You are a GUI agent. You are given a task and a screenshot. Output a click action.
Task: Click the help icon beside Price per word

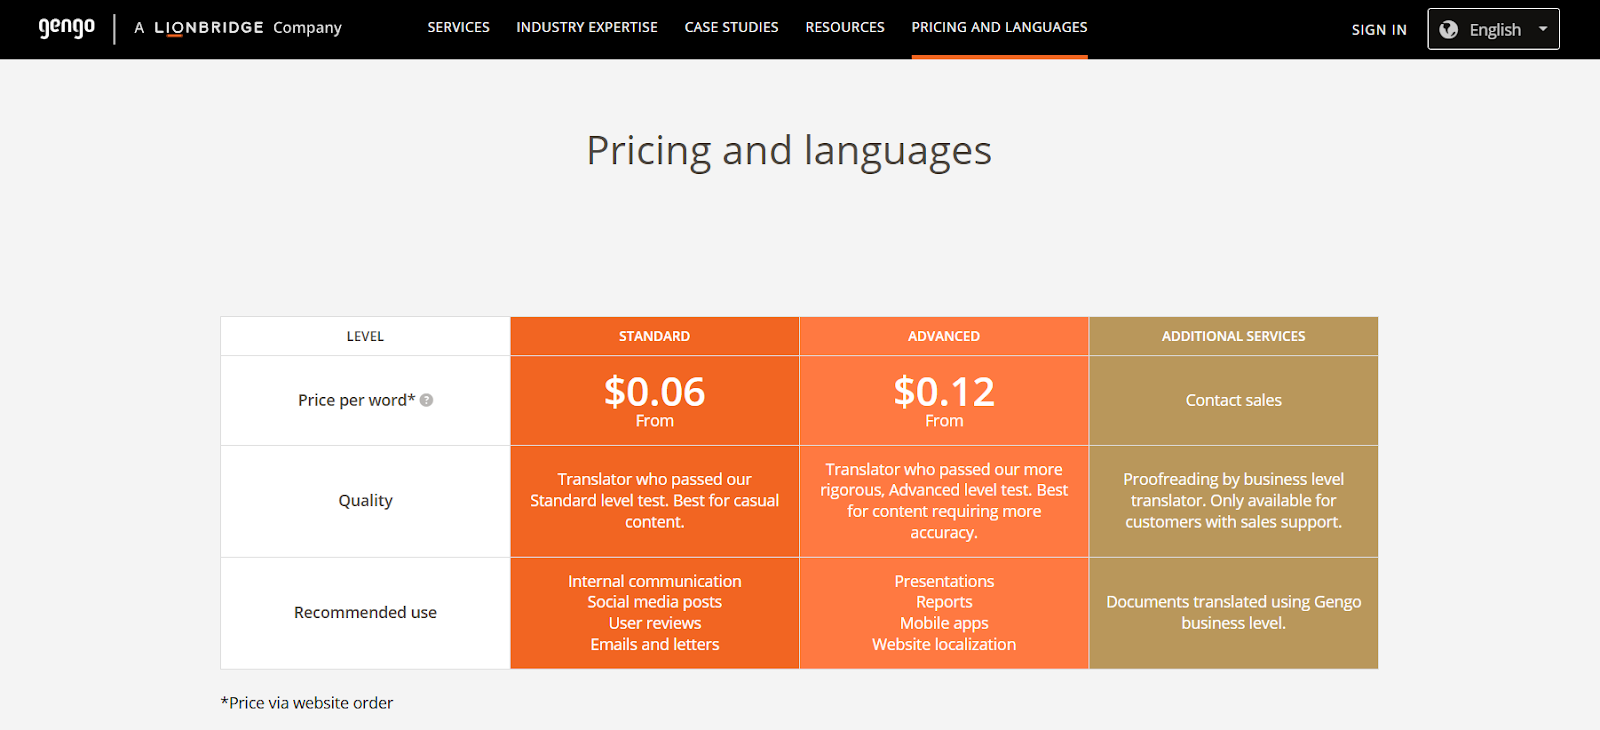pos(427,400)
